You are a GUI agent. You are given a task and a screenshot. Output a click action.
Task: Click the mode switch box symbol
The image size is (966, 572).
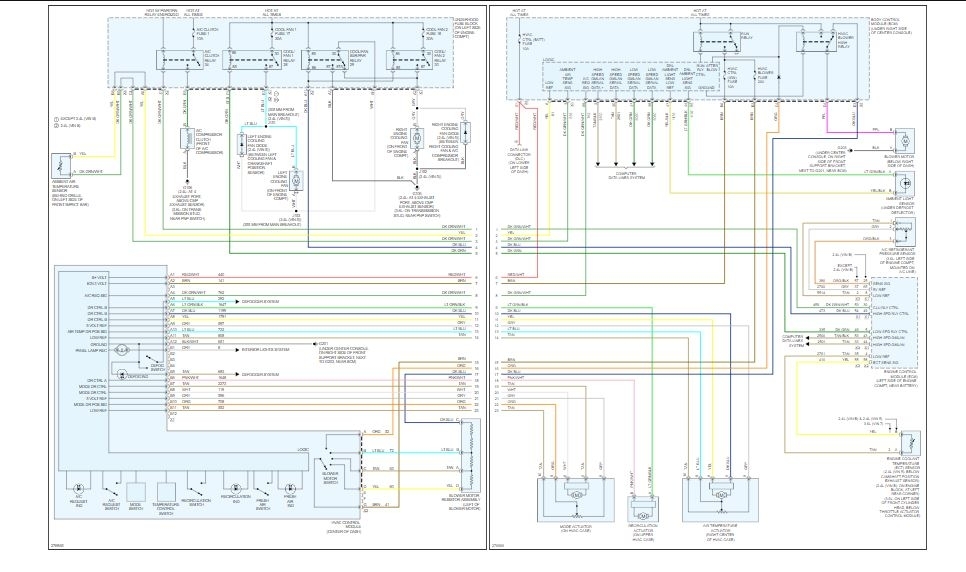coord(135,491)
